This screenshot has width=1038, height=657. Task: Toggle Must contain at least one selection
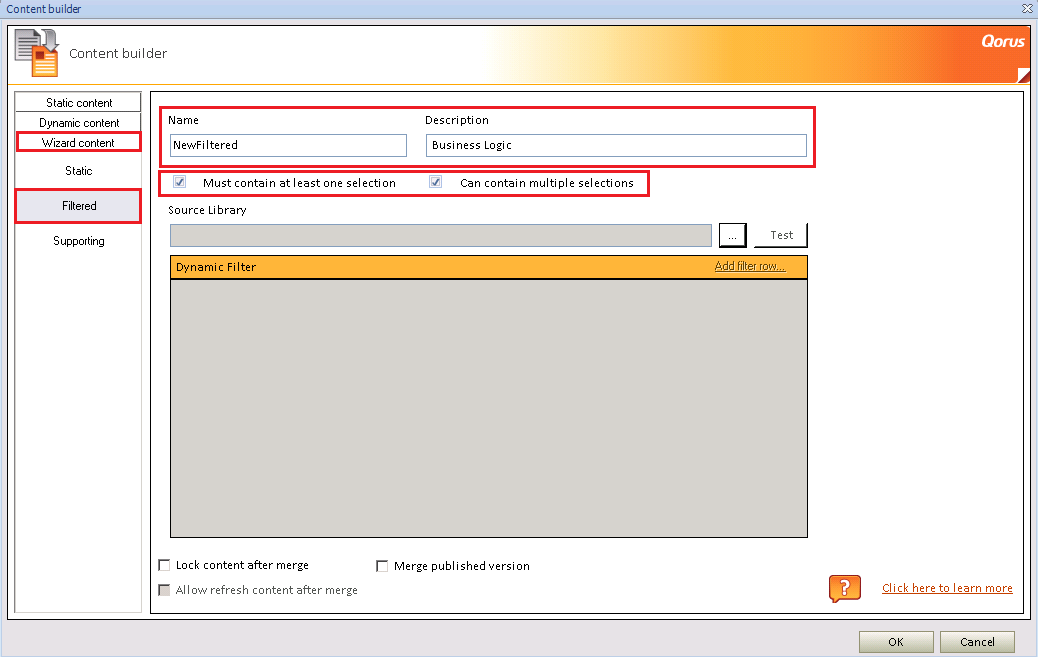click(179, 182)
